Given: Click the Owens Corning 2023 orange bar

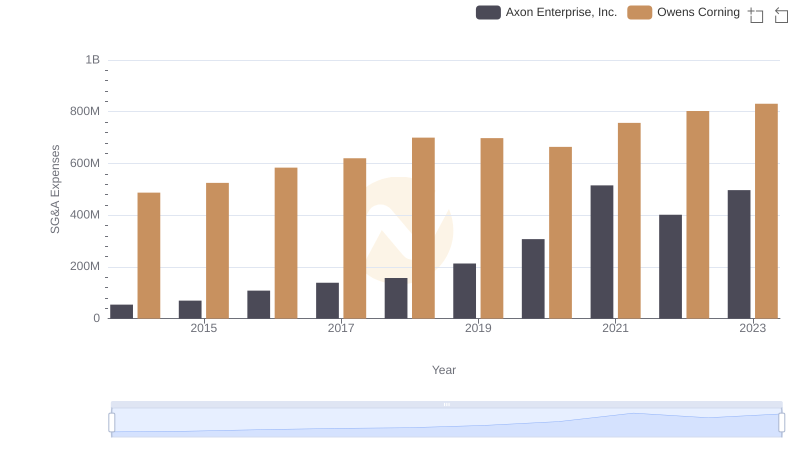Looking at the screenshot, I should (x=766, y=211).
